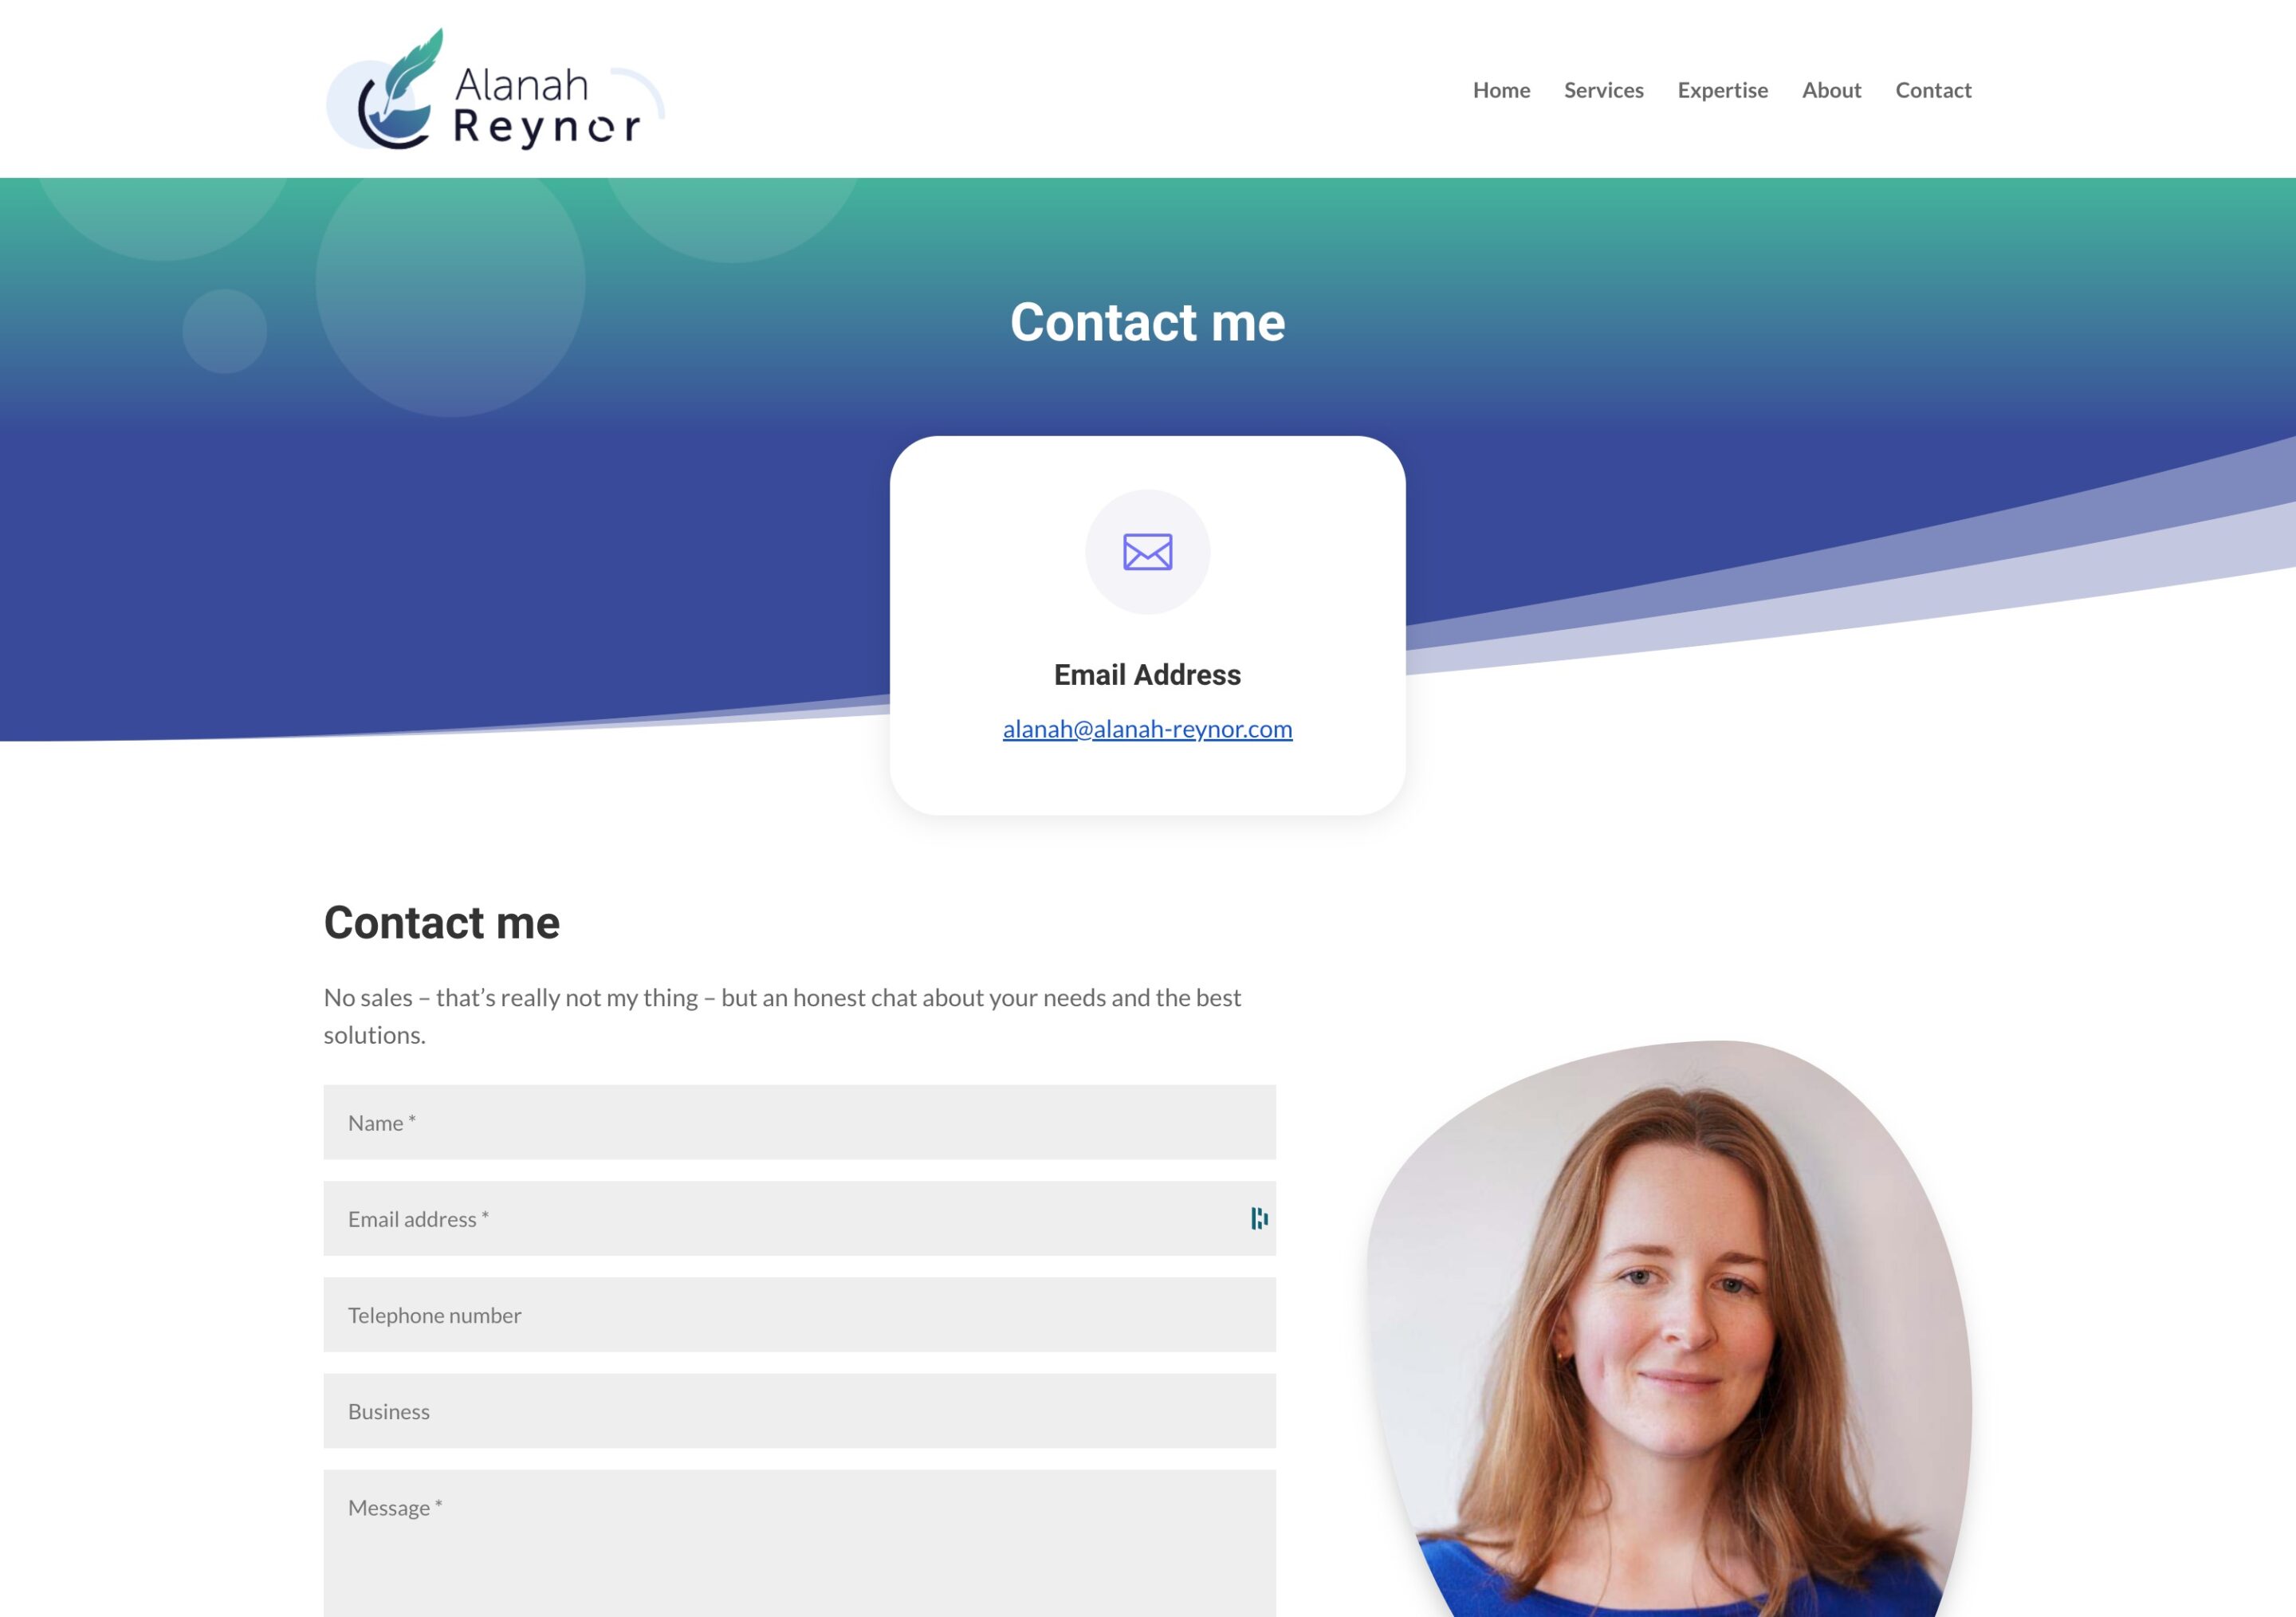Click the Business input field
Image resolution: width=2296 pixels, height=1617 pixels.
pyautogui.click(x=801, y=1409)
